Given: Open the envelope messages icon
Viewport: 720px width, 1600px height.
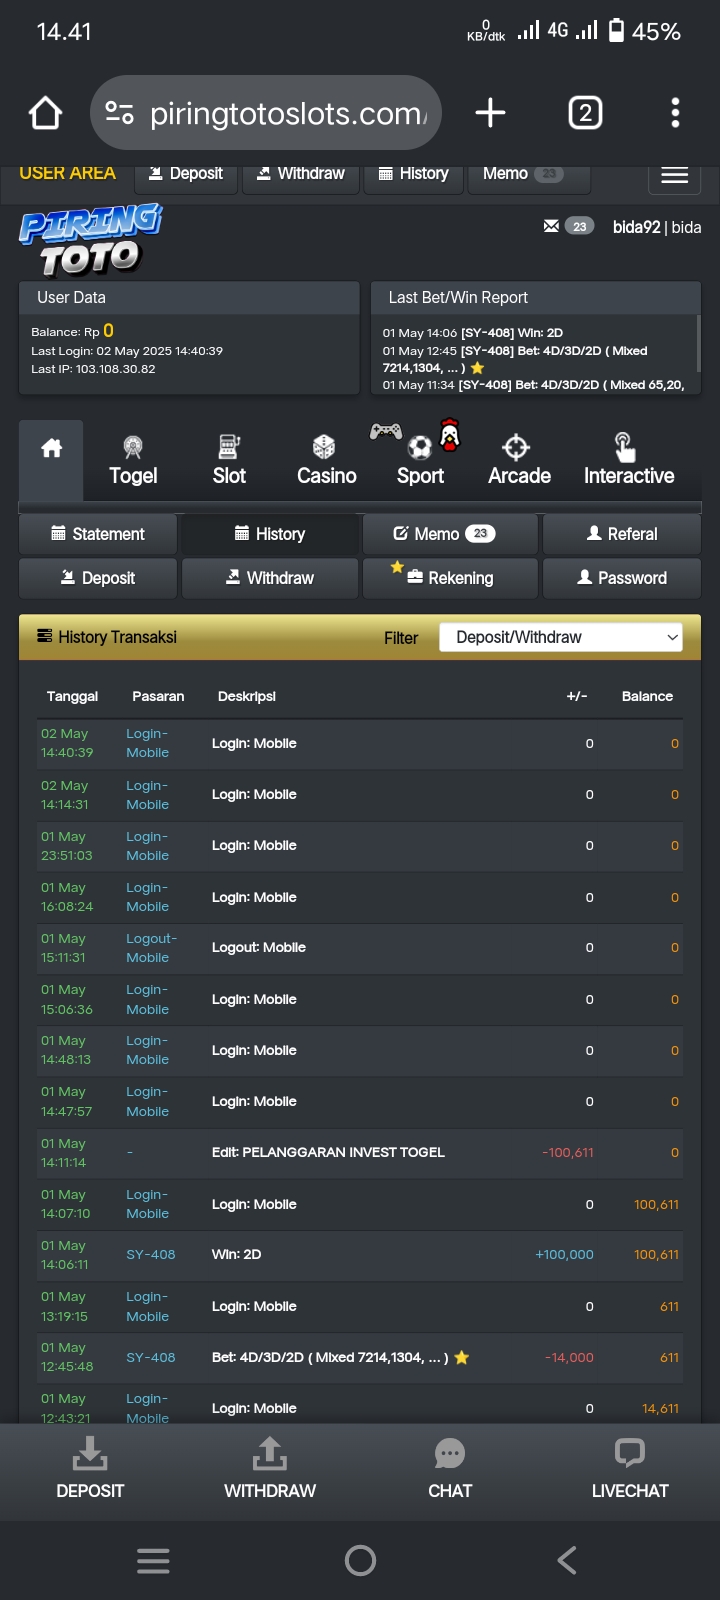Looking at the screenshot, I should coord(551,227).
